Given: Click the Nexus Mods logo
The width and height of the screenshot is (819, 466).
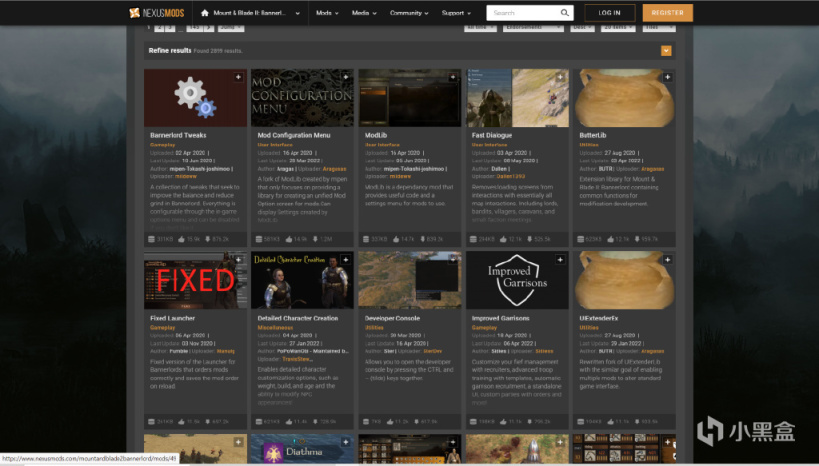Looking at the screenshot, I should 157,13.
